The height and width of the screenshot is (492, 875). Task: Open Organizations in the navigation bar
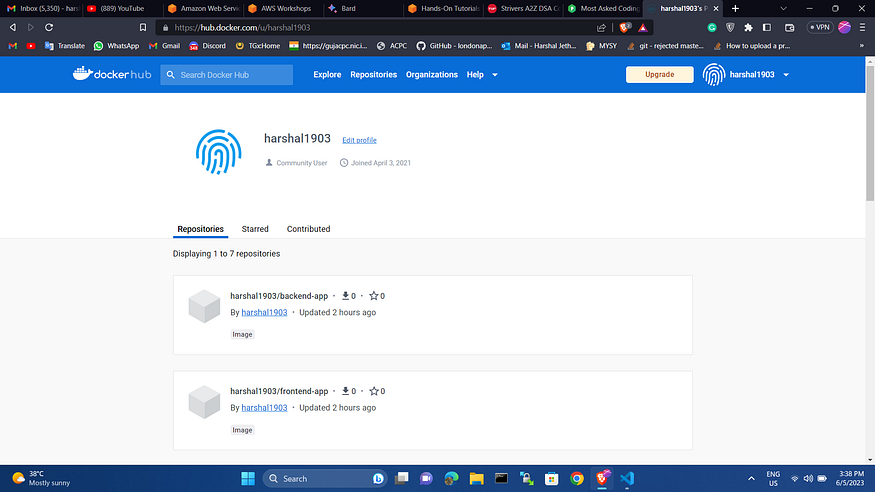[x=431, y=75]
